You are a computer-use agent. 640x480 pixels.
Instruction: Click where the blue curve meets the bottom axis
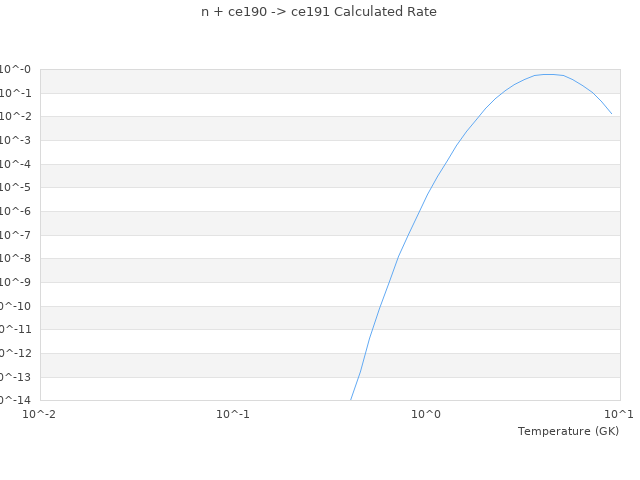(x=351, y=400)
